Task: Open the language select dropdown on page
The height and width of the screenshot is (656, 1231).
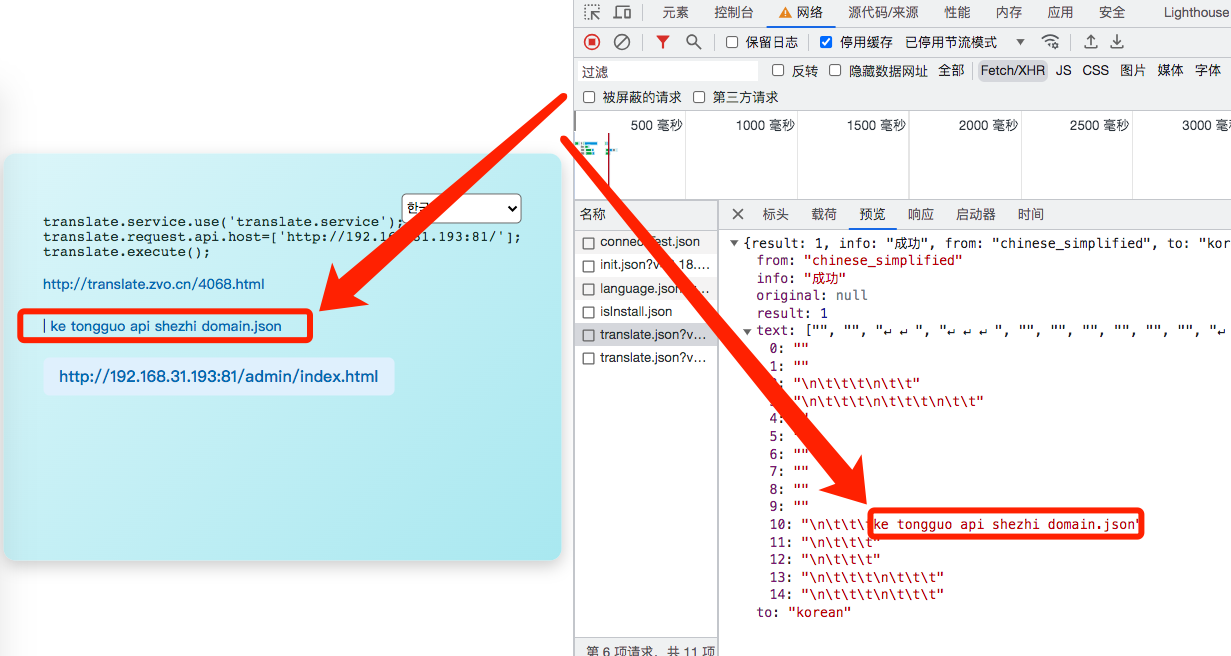Action: click(461, 208)
